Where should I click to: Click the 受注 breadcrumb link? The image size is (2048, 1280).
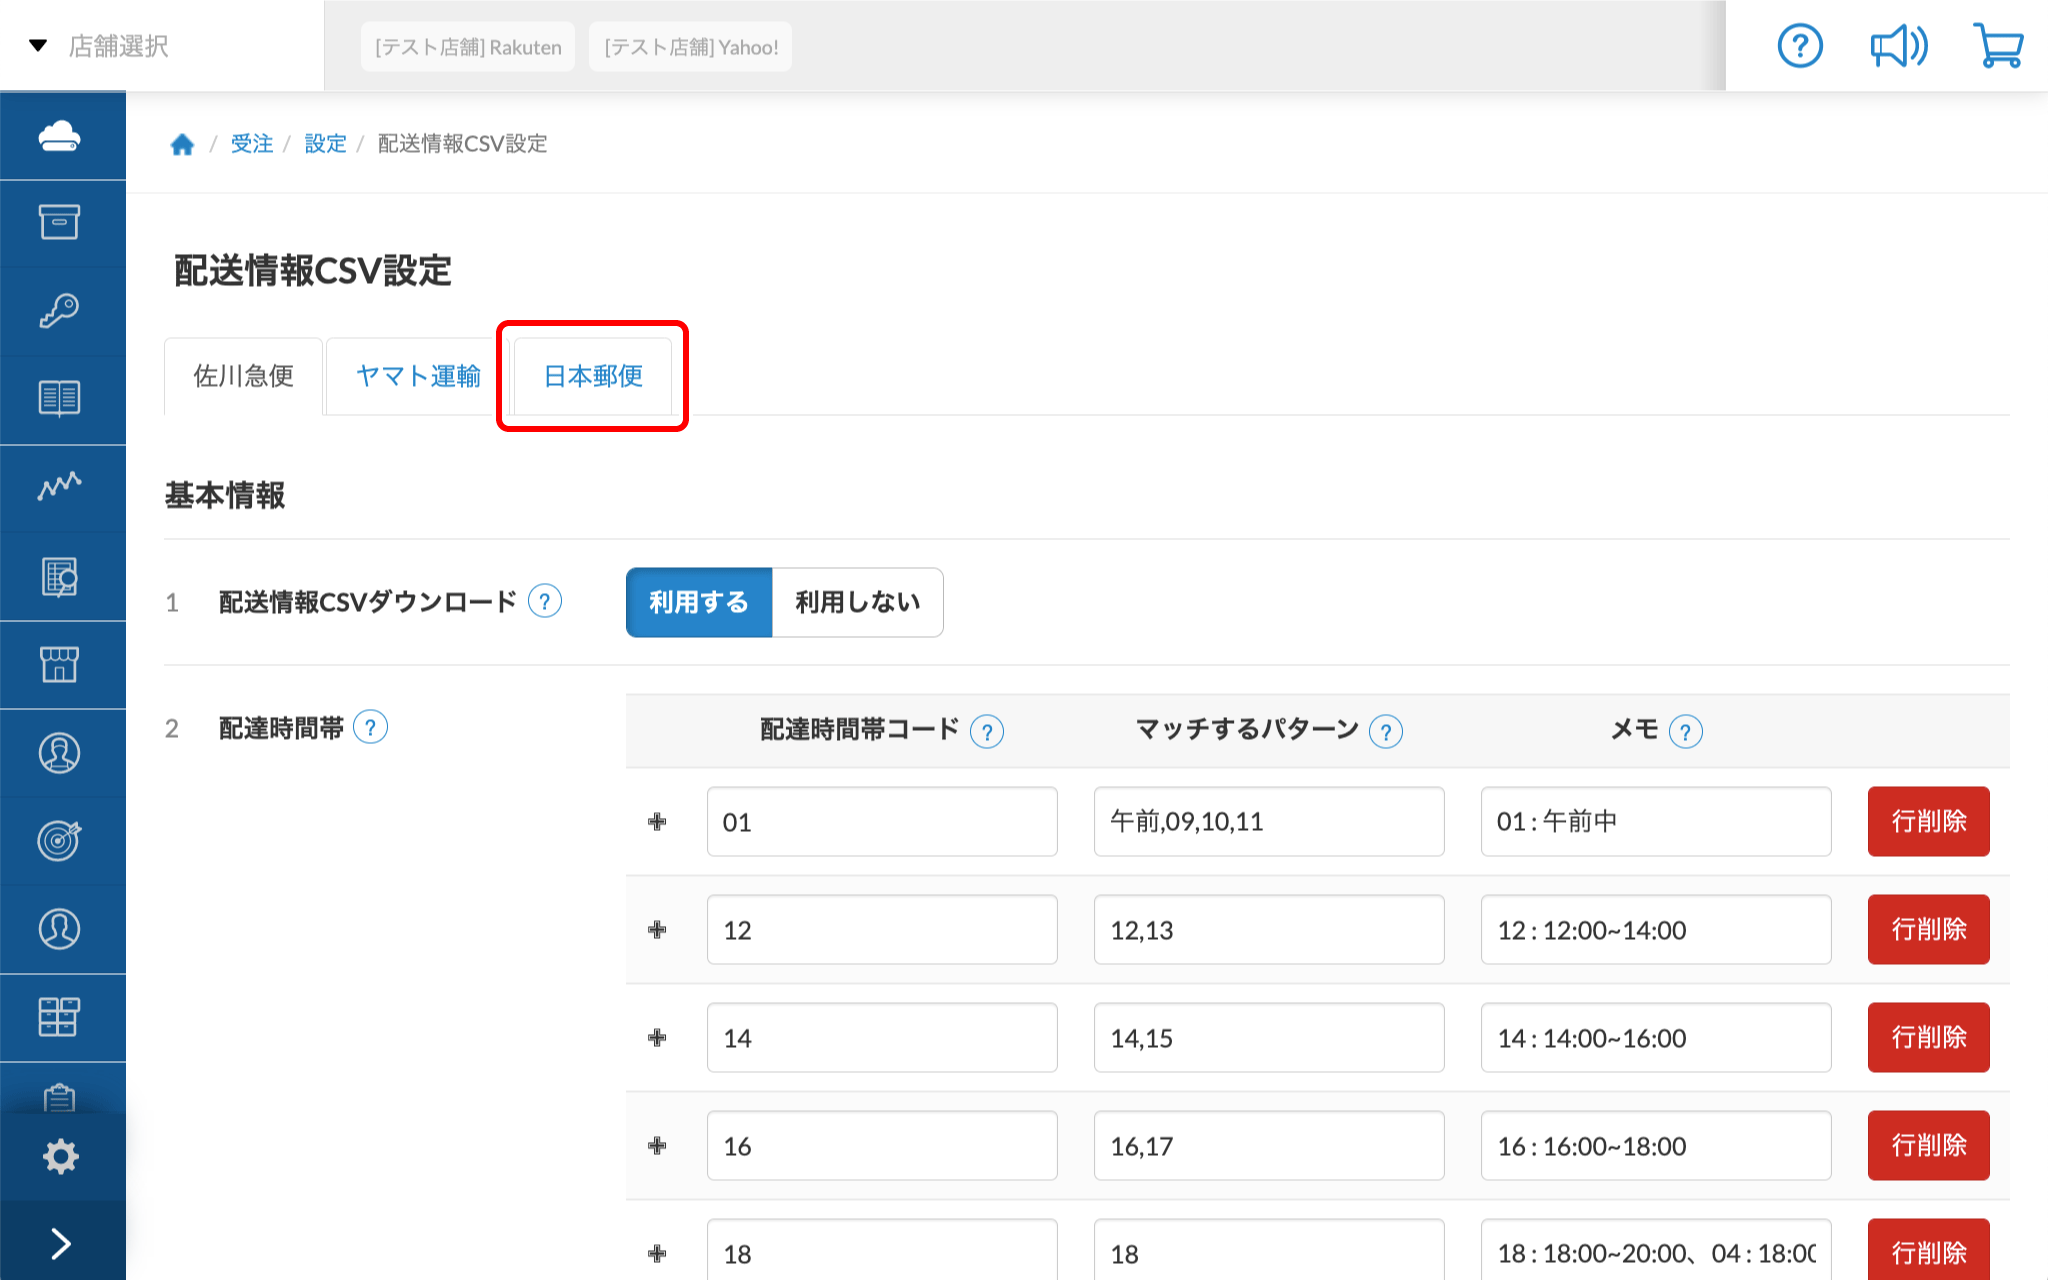(x=252, y=143)
